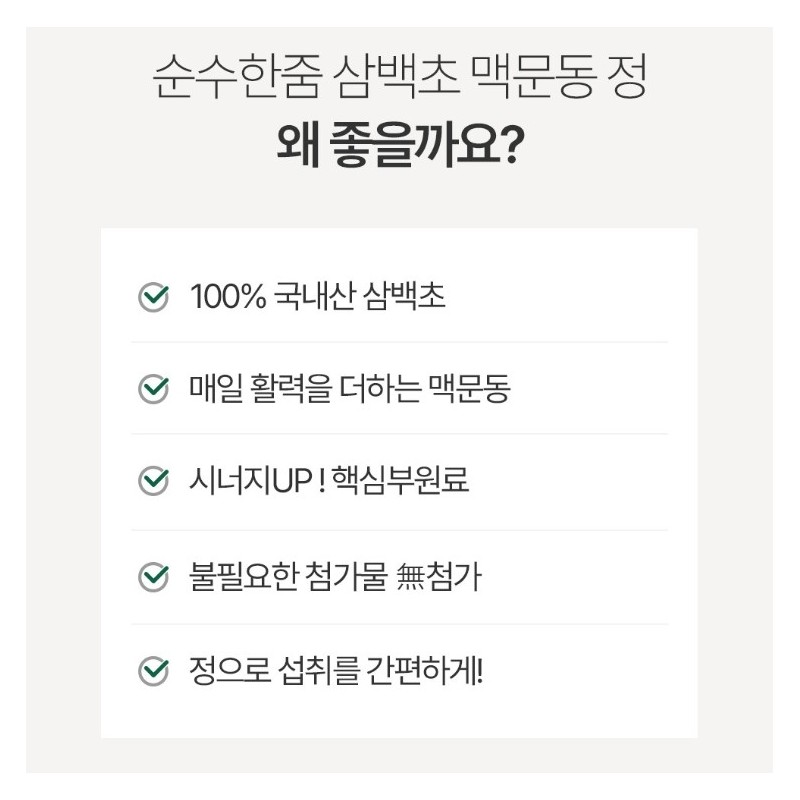This screenshot has width=800, height=800.
Task: Click the checkmark icon beside 100% 국내산 삼백초
Action: point(154,296)
